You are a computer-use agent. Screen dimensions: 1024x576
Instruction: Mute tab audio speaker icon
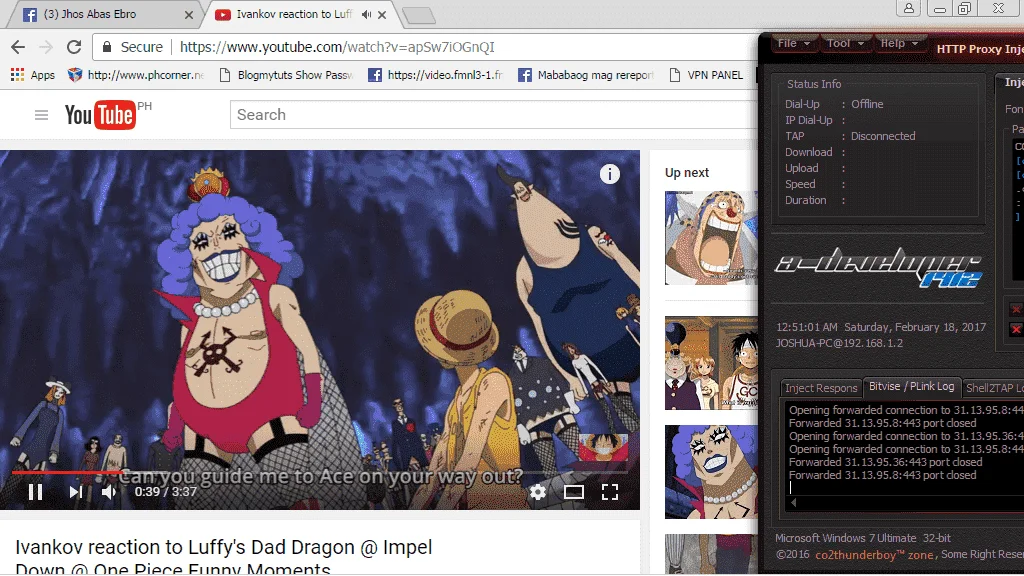pos(366,14)
